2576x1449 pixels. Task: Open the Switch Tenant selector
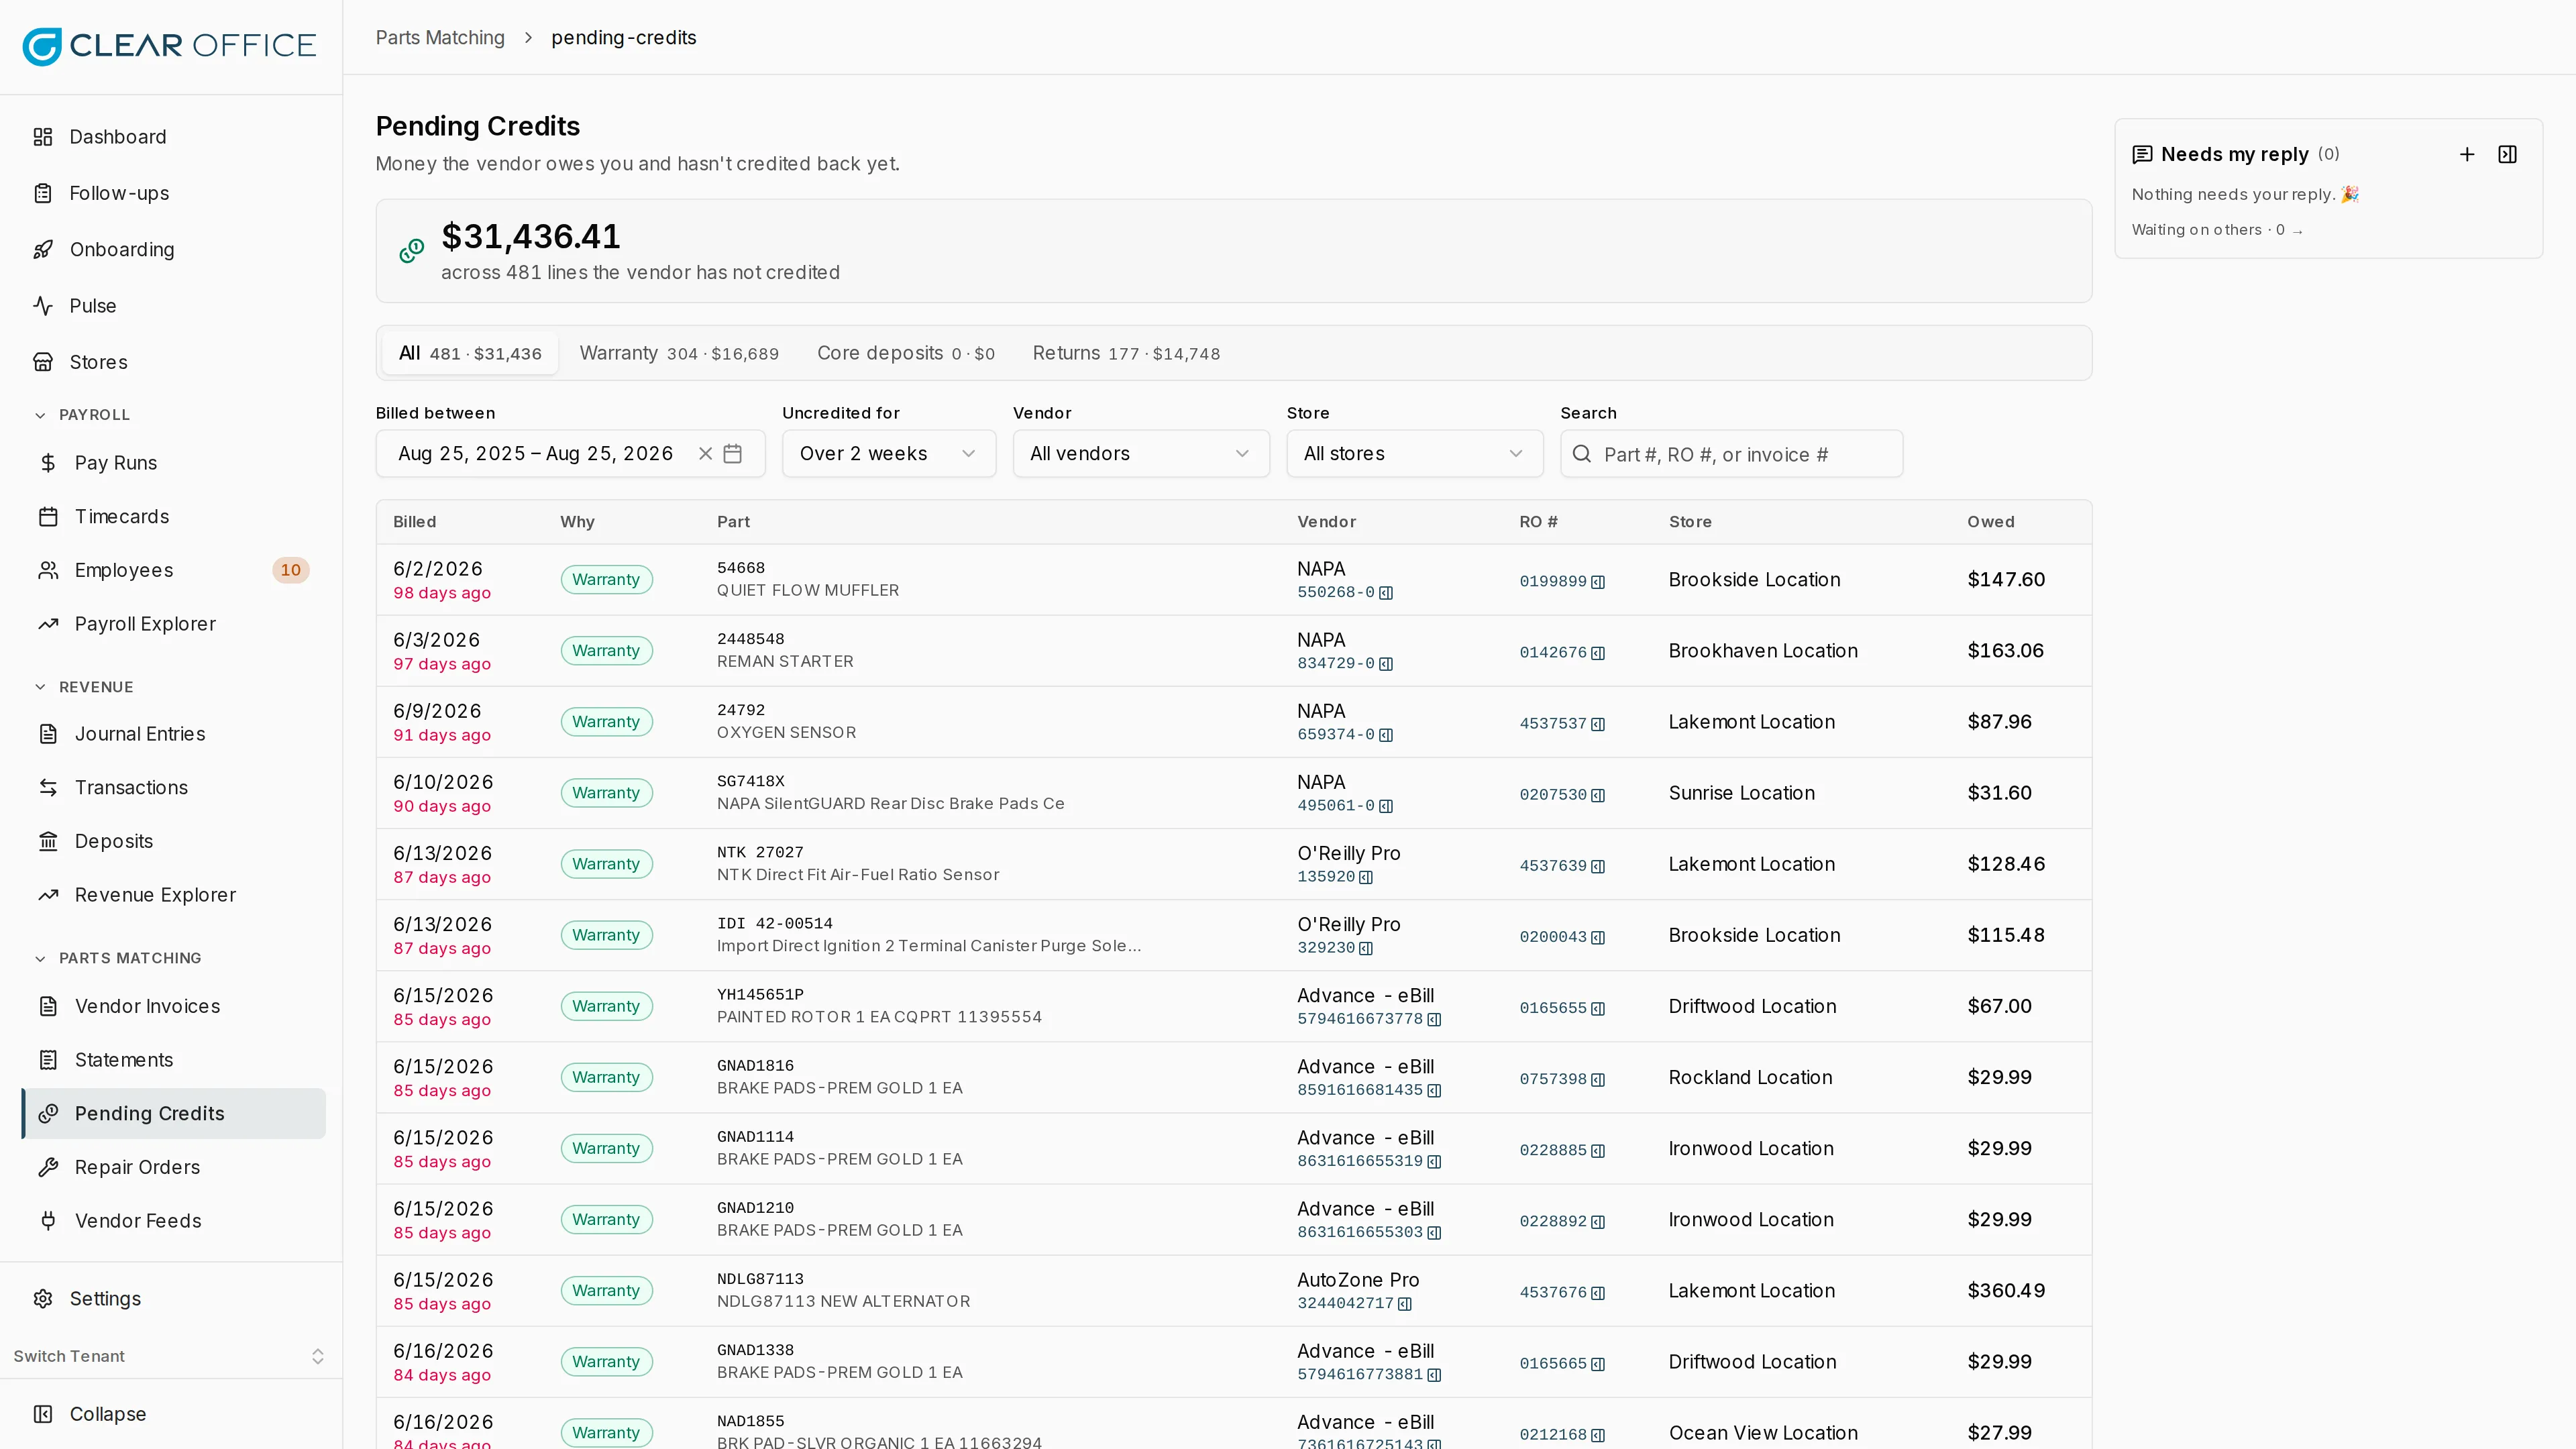[x=171, y=1357]
